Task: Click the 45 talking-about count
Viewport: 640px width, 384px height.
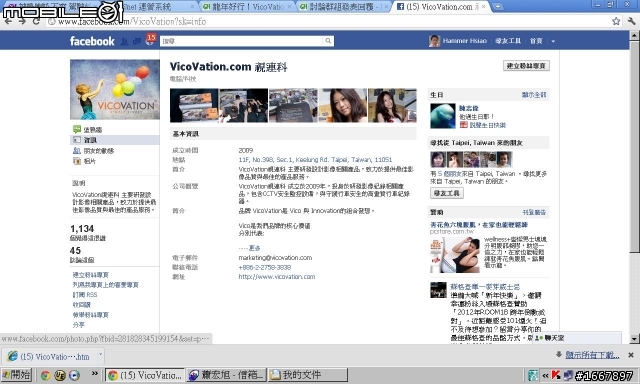Action: click(x=76, y=251)
